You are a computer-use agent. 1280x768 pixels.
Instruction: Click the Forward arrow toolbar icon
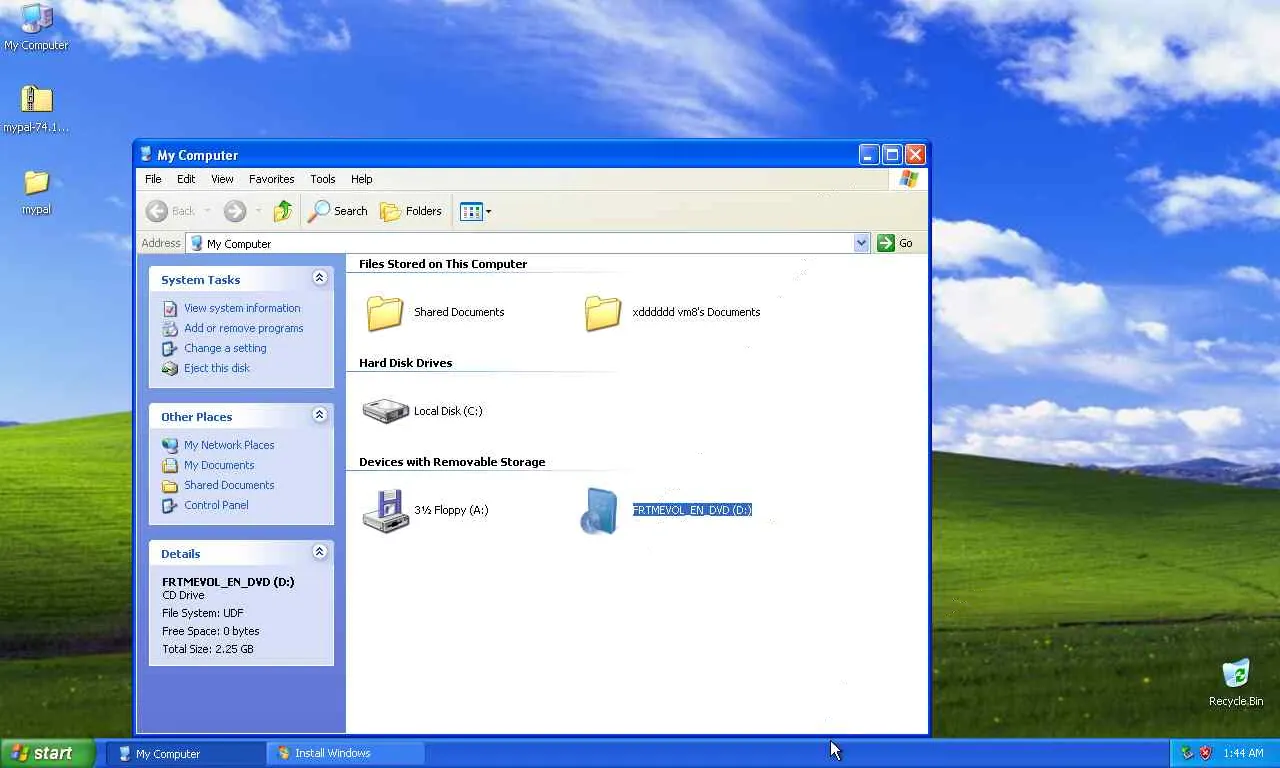pyautogui.click(x=235, y=211)
